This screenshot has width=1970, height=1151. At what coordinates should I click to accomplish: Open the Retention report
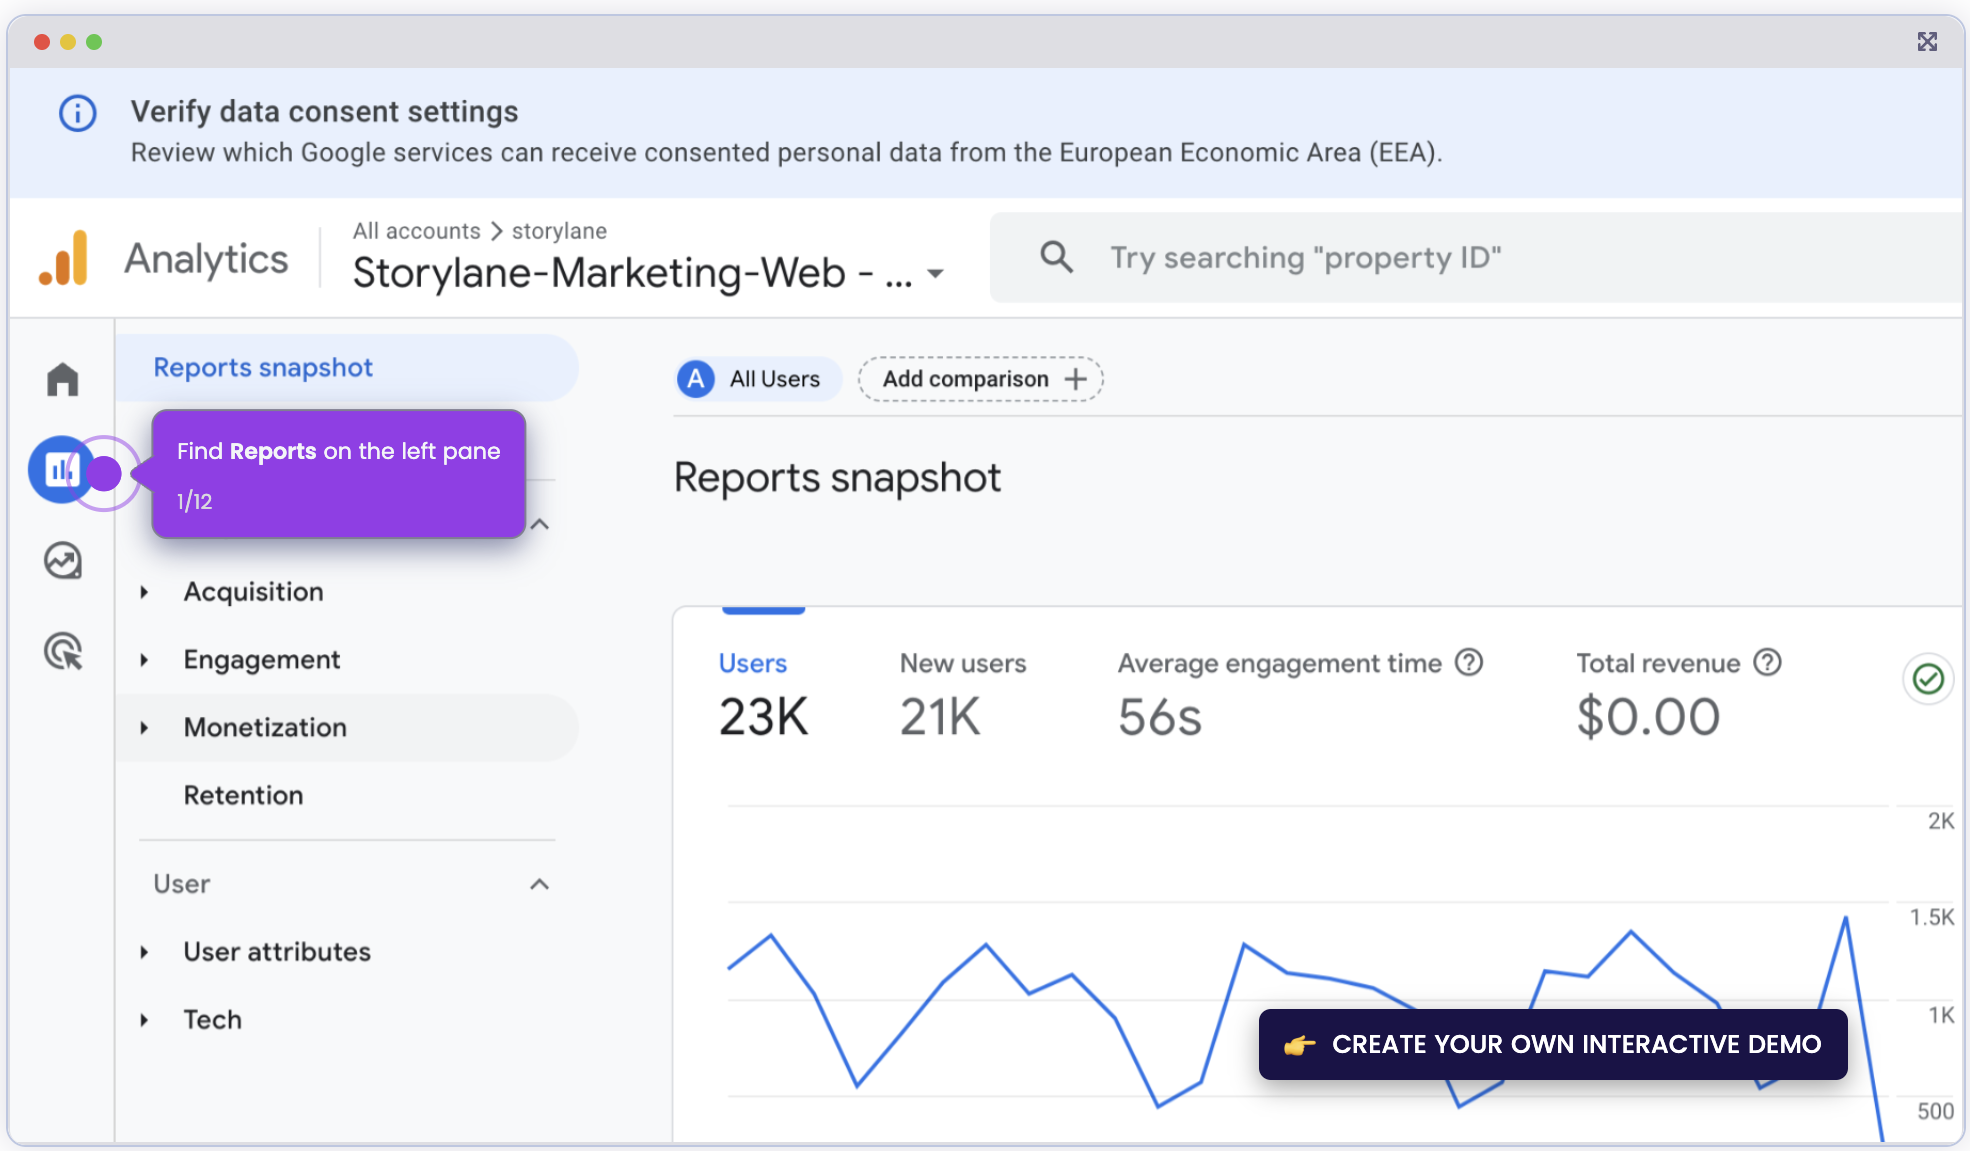tap(243, 795)
